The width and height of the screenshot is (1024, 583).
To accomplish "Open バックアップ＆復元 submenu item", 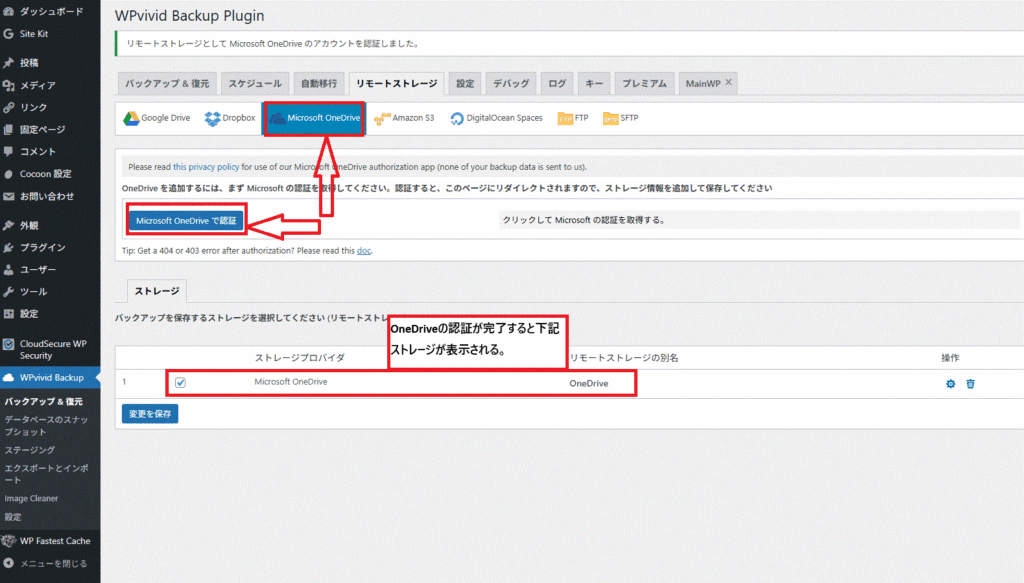I will [x=44, y=402].
